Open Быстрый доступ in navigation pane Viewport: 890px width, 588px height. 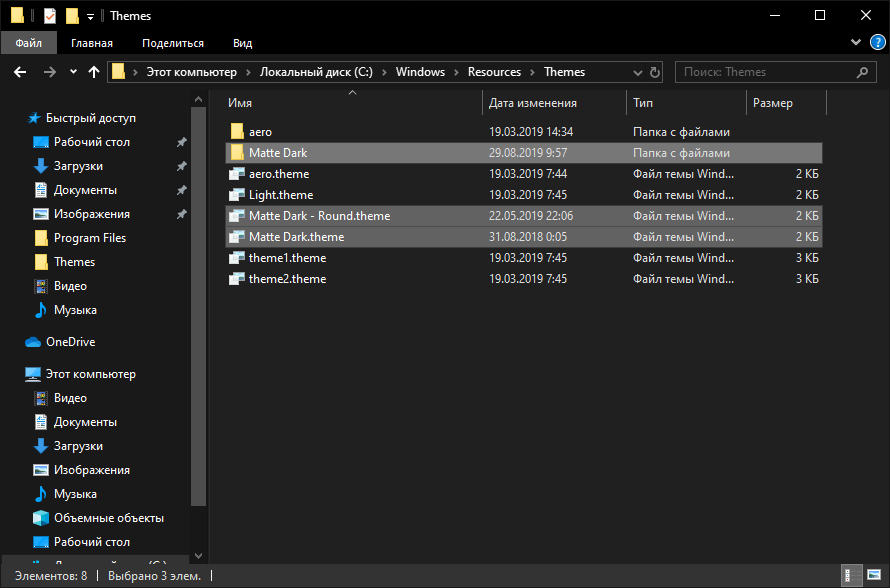[90, 117]
